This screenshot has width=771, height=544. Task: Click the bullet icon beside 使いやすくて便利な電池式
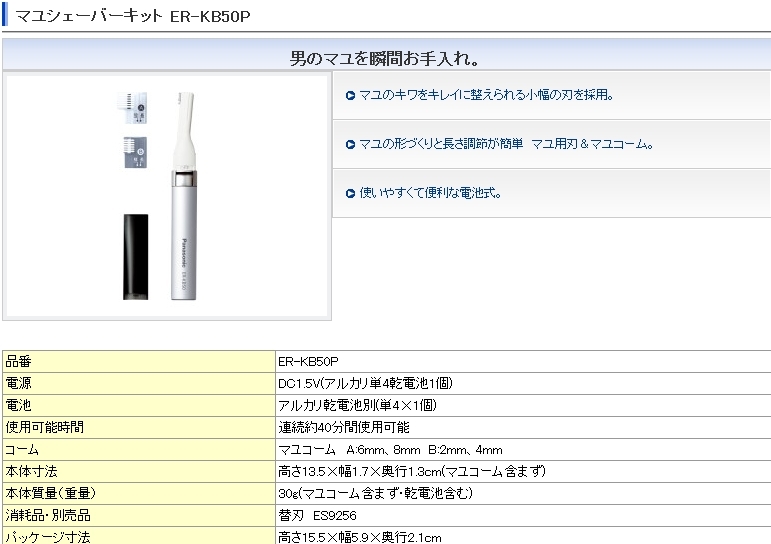click(x=350, y=193)
